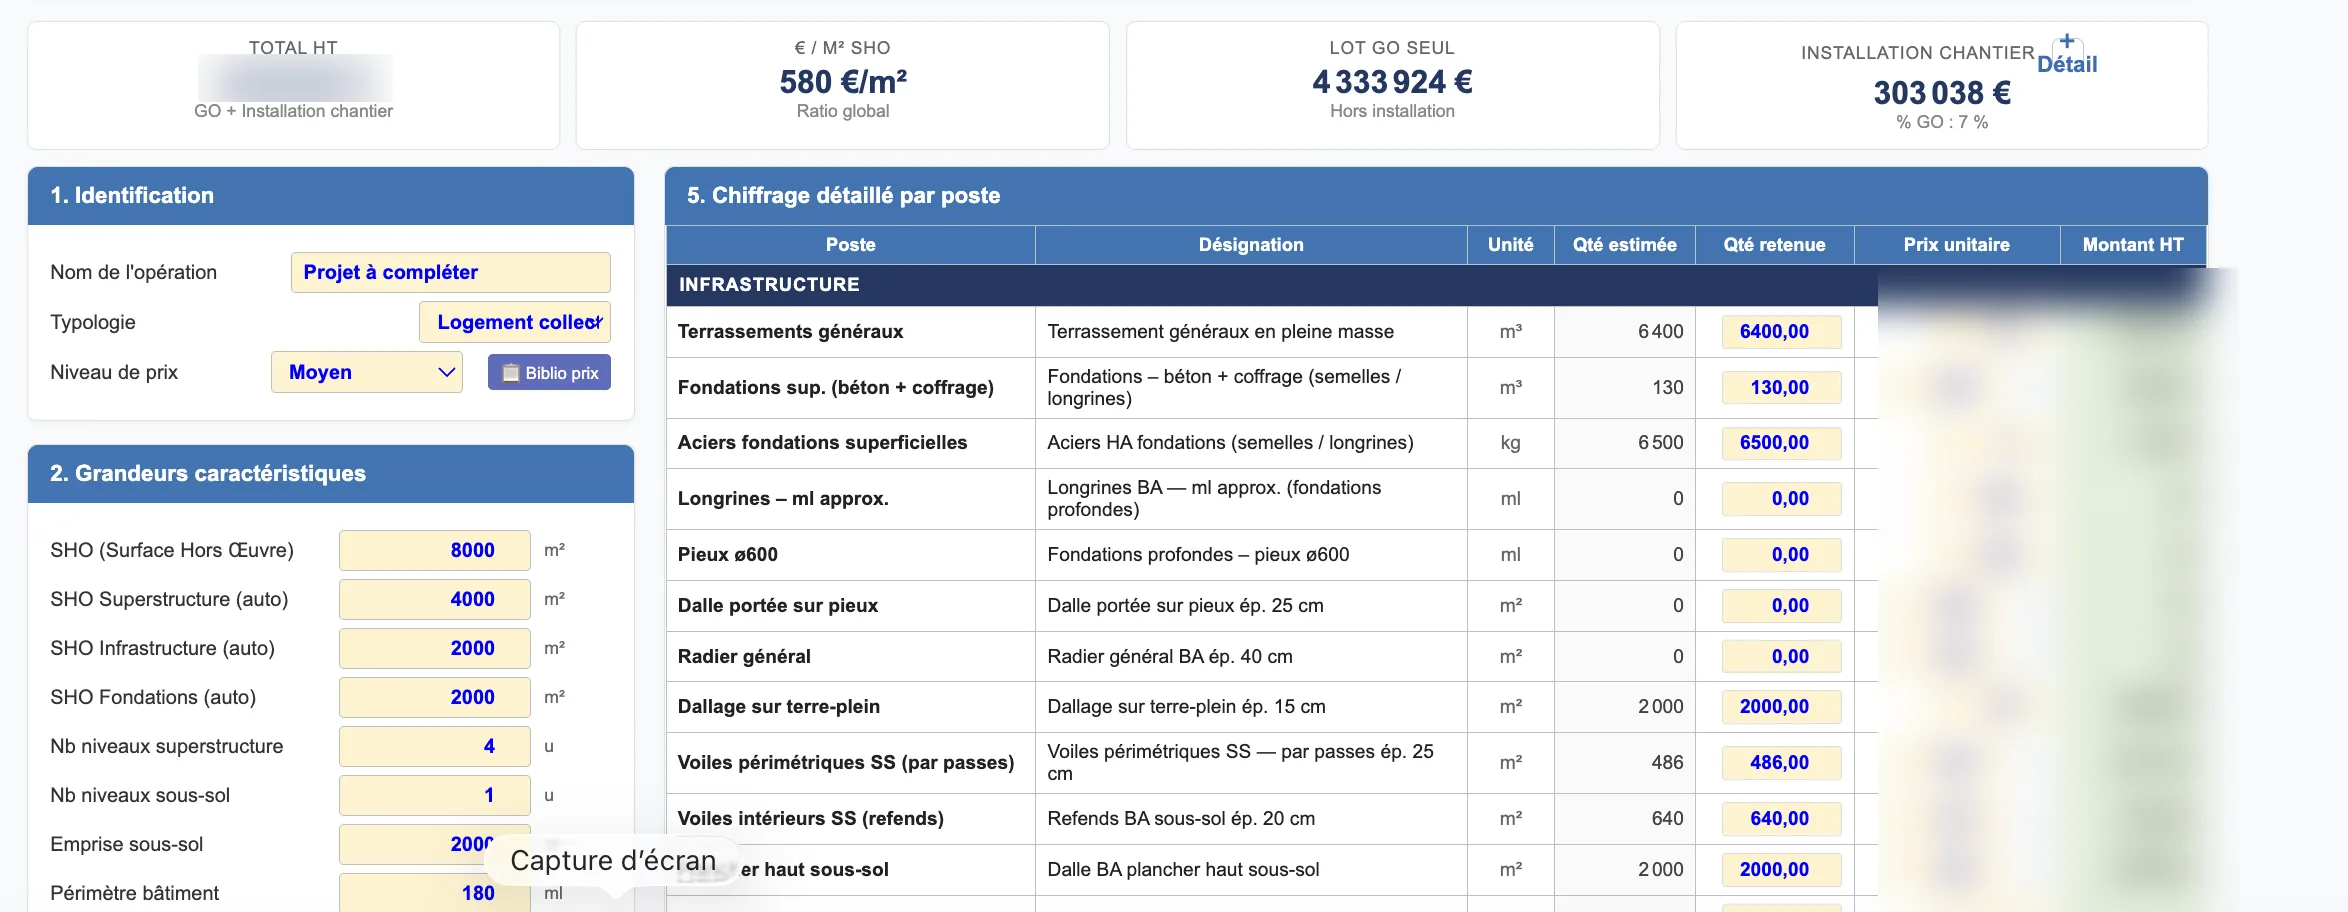Screen dimensions: 2348x912
Task: Click the Emprise sous-sol input field
Action: tap(435, 844)
